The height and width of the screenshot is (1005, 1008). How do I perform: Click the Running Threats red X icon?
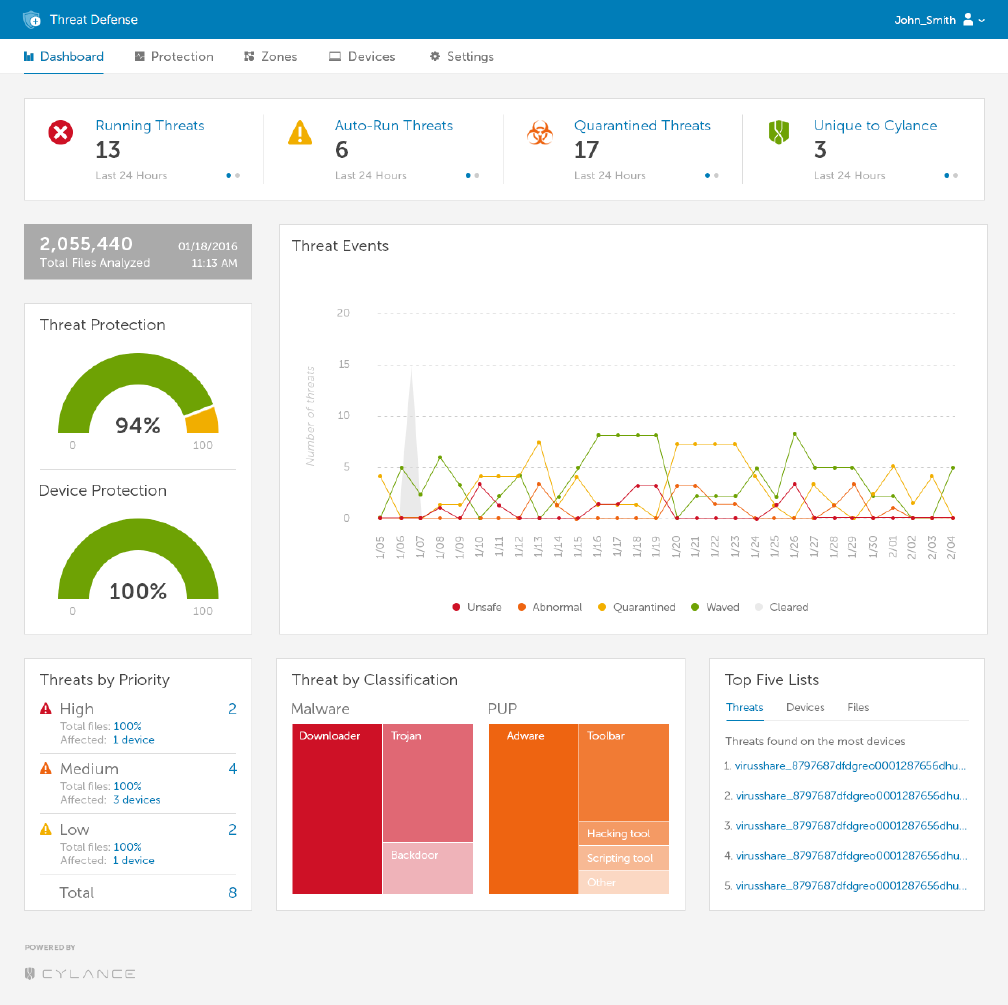click(60, 132)
